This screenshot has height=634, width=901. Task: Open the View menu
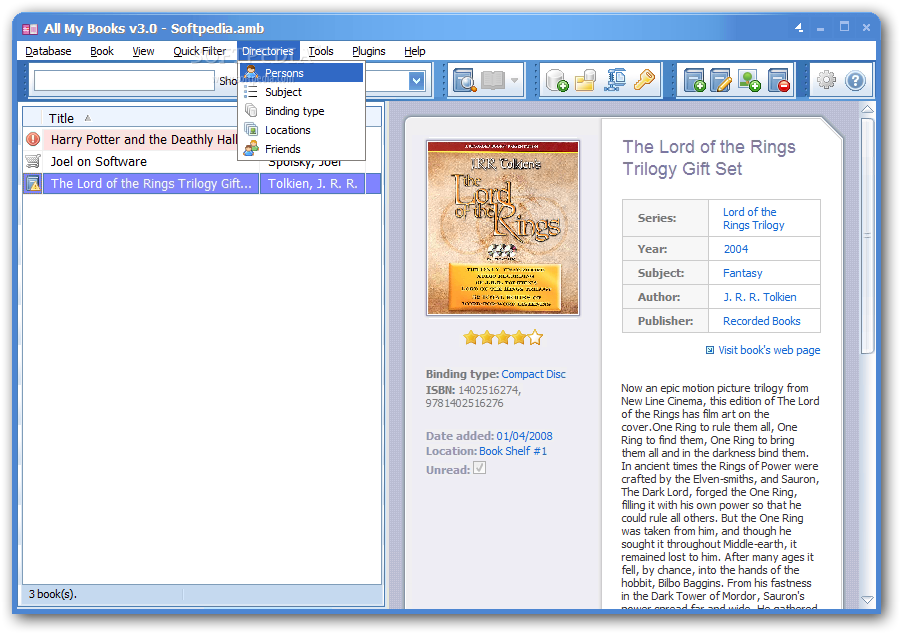point(143,51)
